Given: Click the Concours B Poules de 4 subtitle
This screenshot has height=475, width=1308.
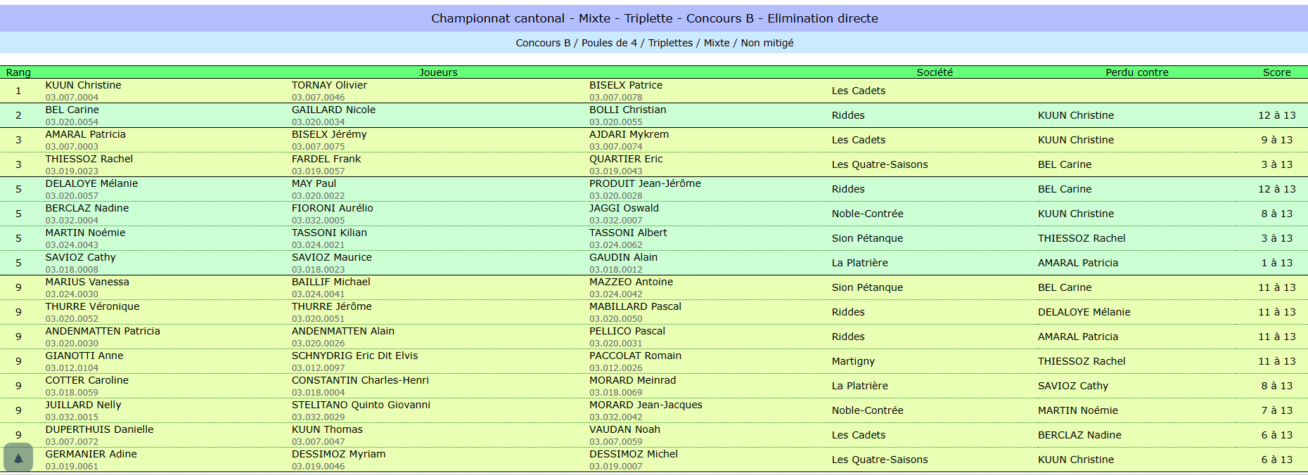Looking at the screenshot, I should pyautogui.click(x=654, y=43).
